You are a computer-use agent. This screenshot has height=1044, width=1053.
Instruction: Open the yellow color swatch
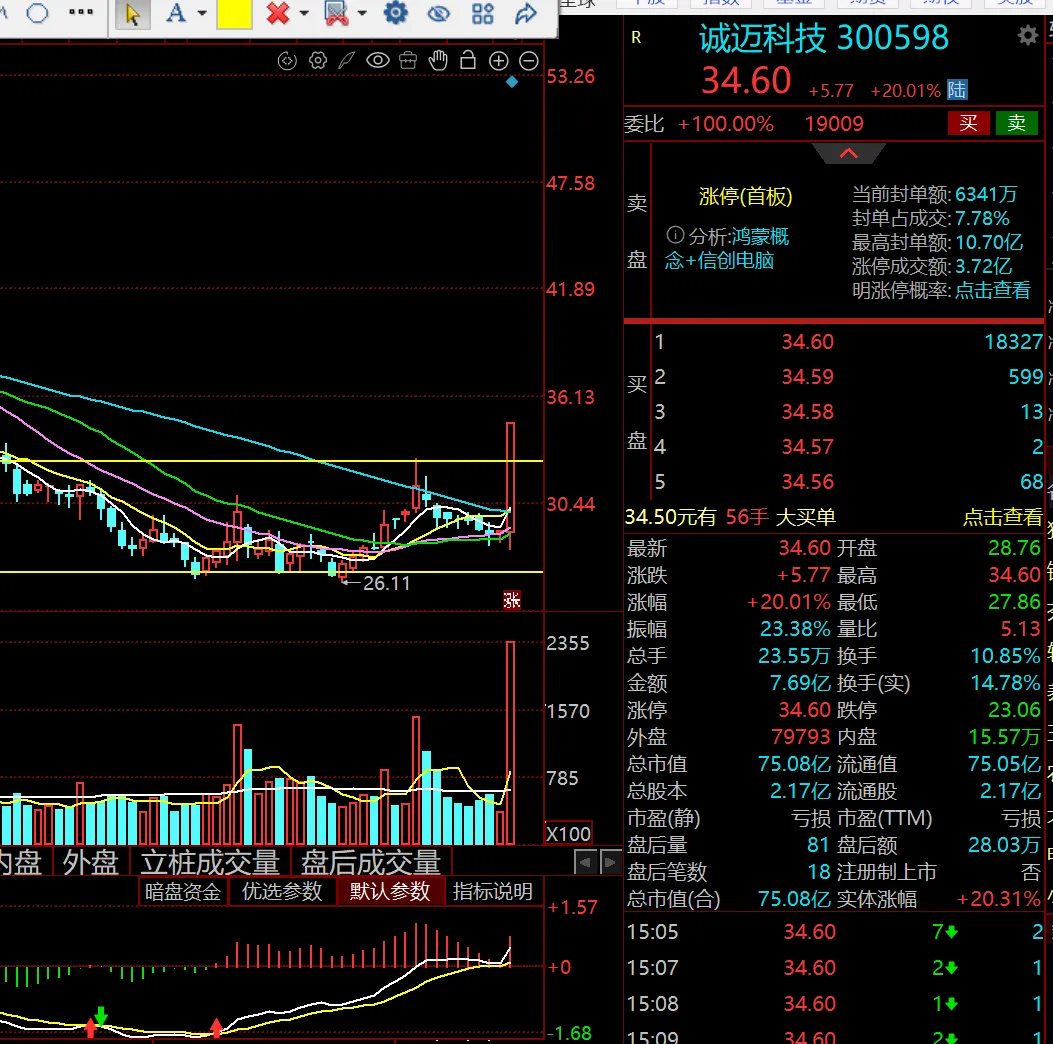point(234,13)
